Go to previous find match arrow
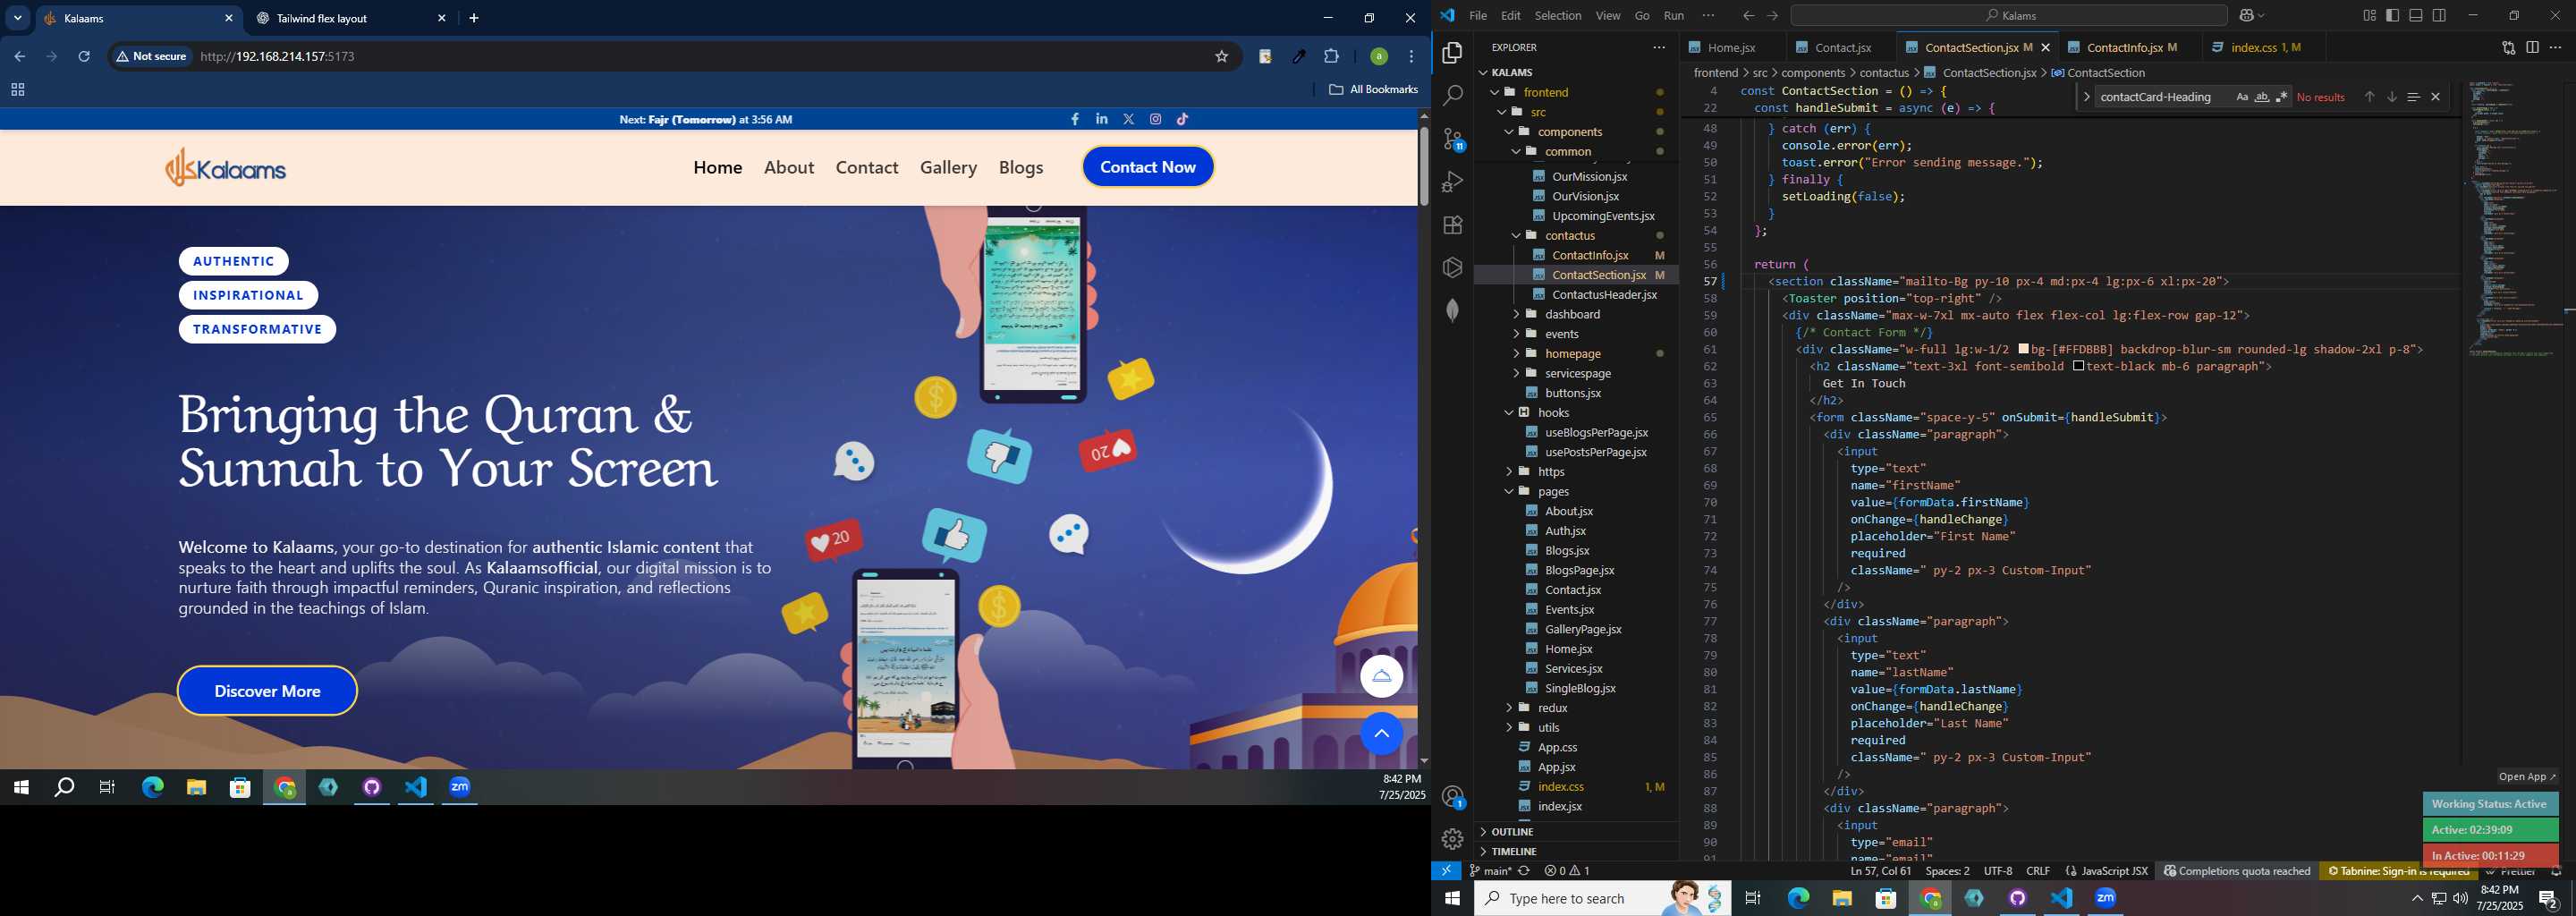The width and height of the screenshot is (2576, 916). point(2369,97)
